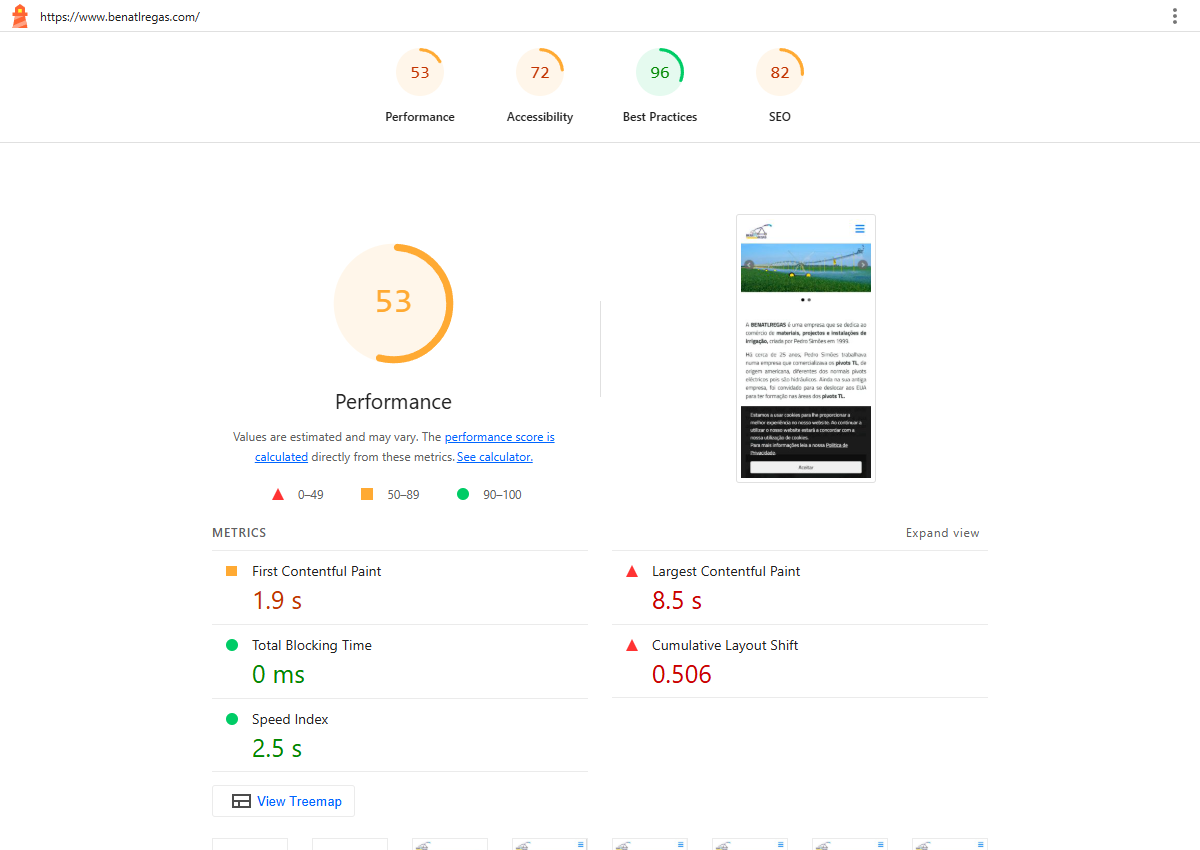The height and width of the screenshot is (850, 1200).
Task: Toggle the Expand view option for metrics
Action: pos(943,533)
